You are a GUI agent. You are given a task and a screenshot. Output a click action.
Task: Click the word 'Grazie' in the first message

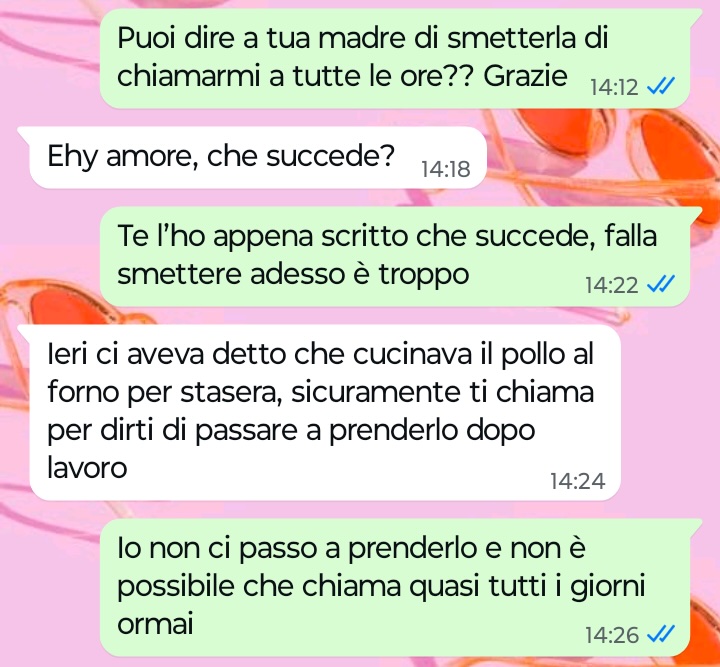[525, 76]
